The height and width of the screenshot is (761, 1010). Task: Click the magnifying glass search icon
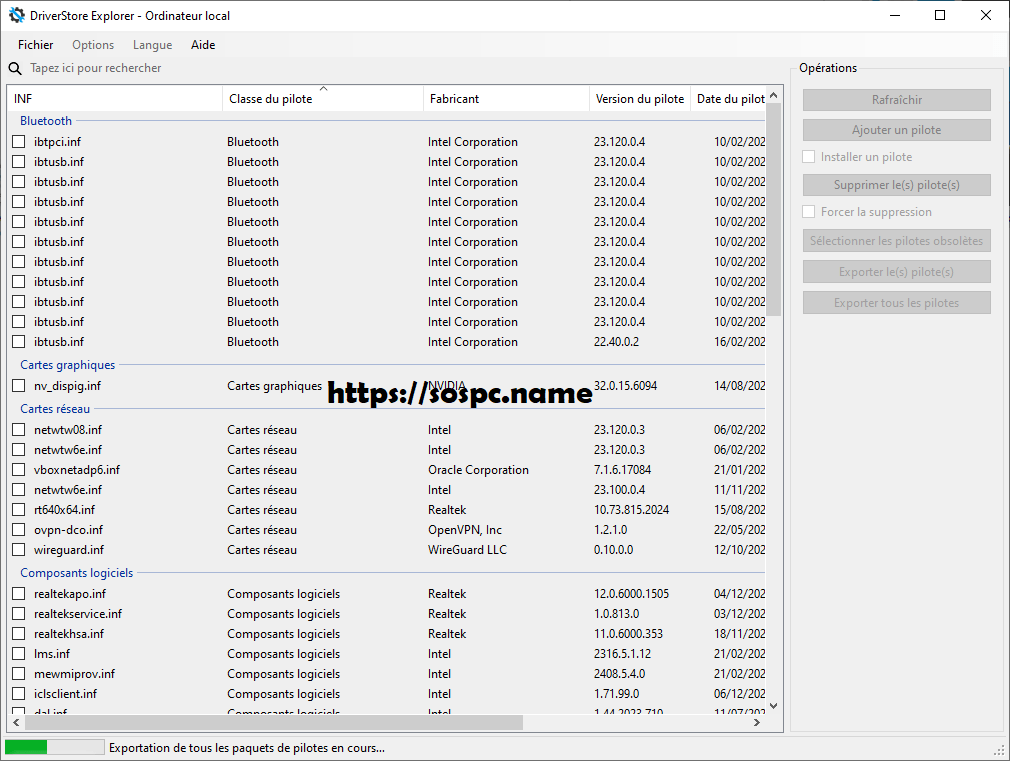coord(15,68)
